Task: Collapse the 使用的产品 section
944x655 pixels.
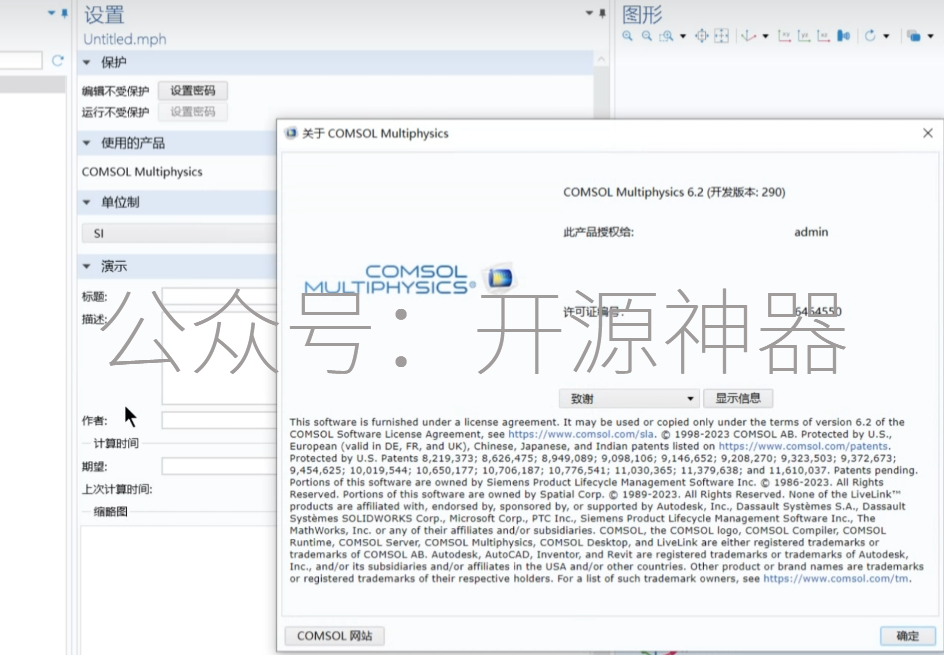Action: click(x=86, y=143)
